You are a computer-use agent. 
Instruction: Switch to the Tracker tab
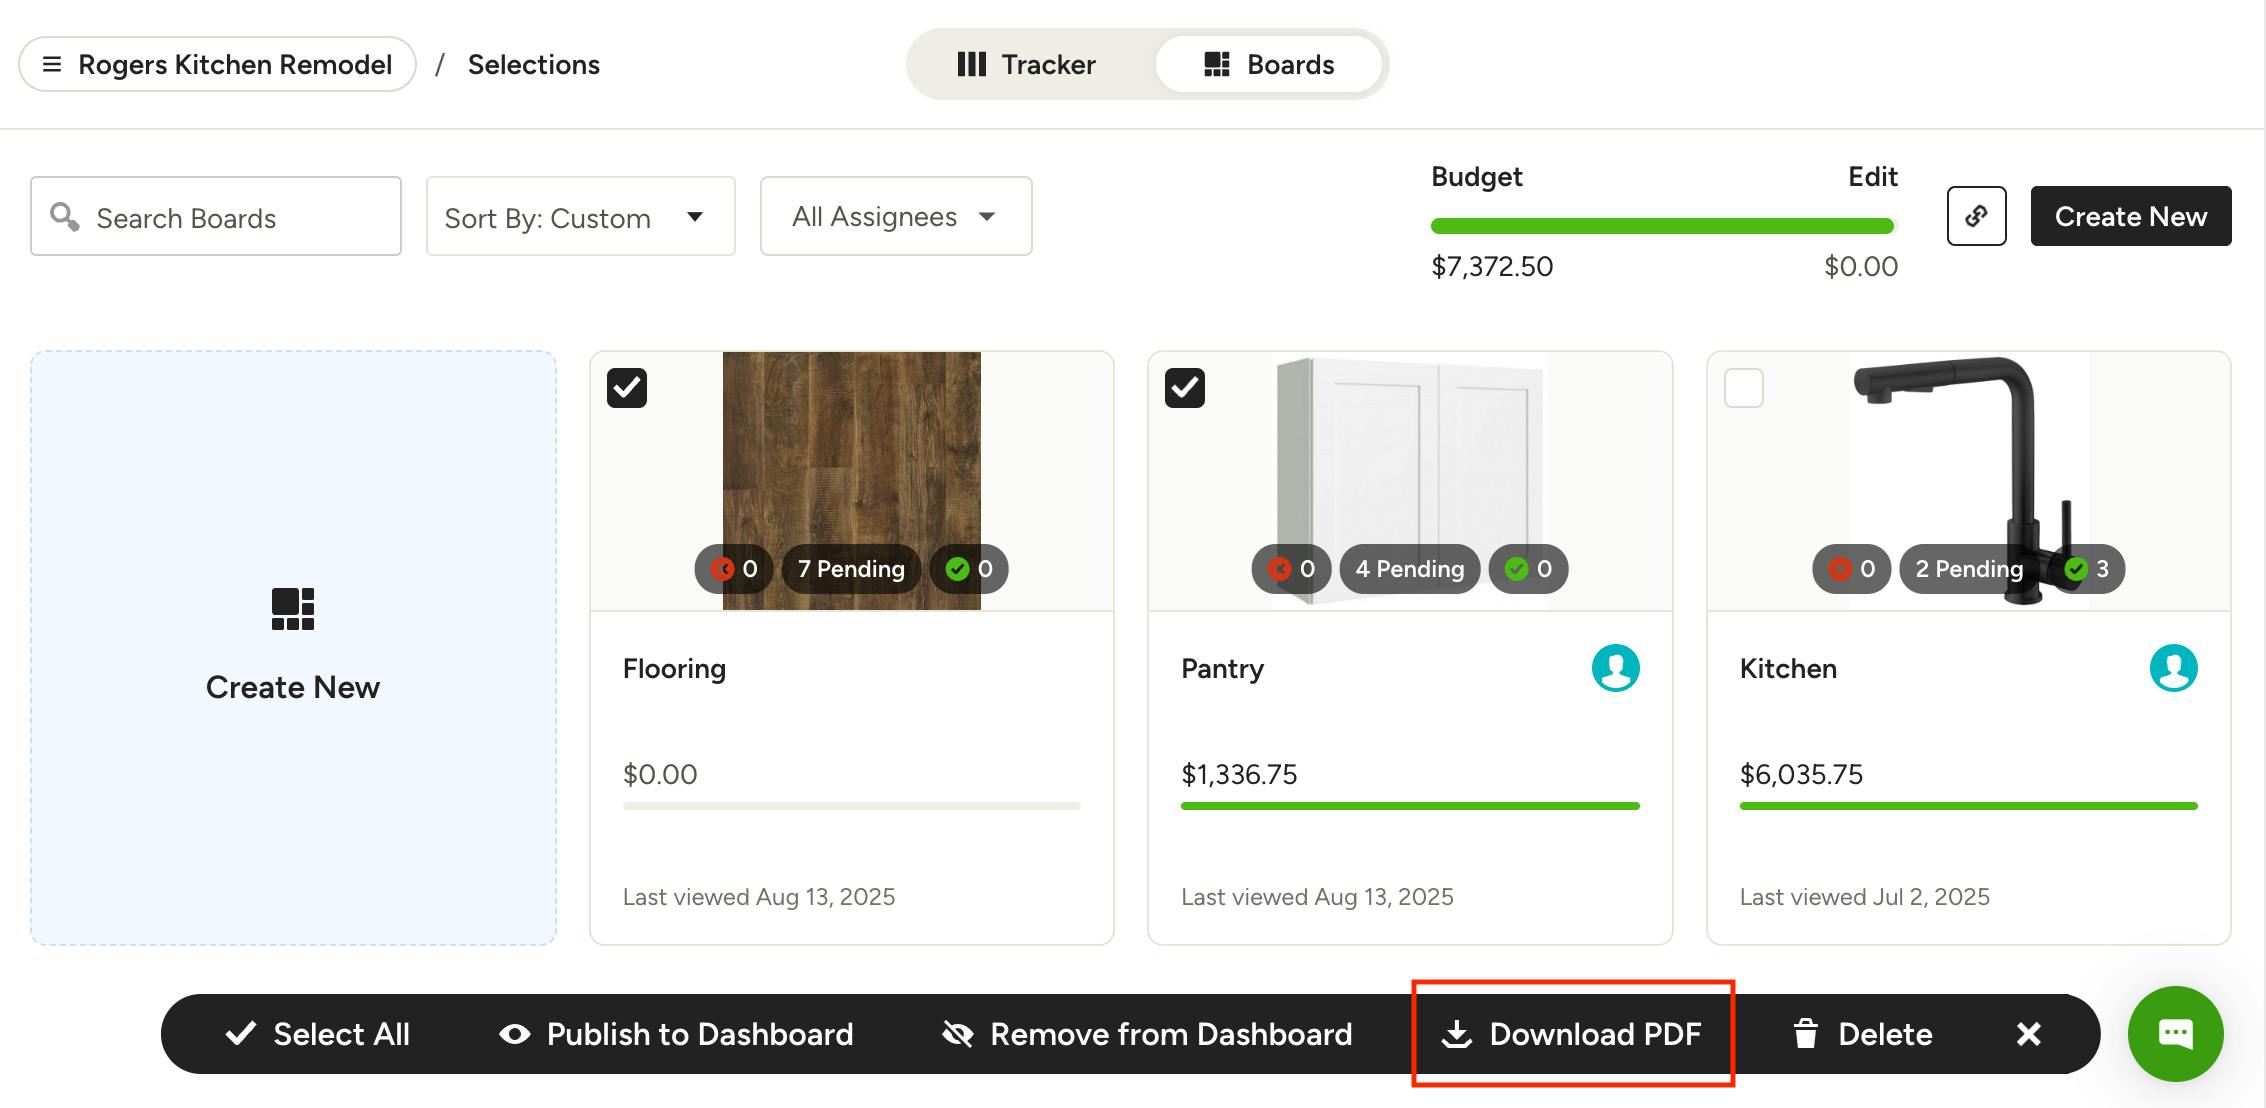tap(1027, 65)
